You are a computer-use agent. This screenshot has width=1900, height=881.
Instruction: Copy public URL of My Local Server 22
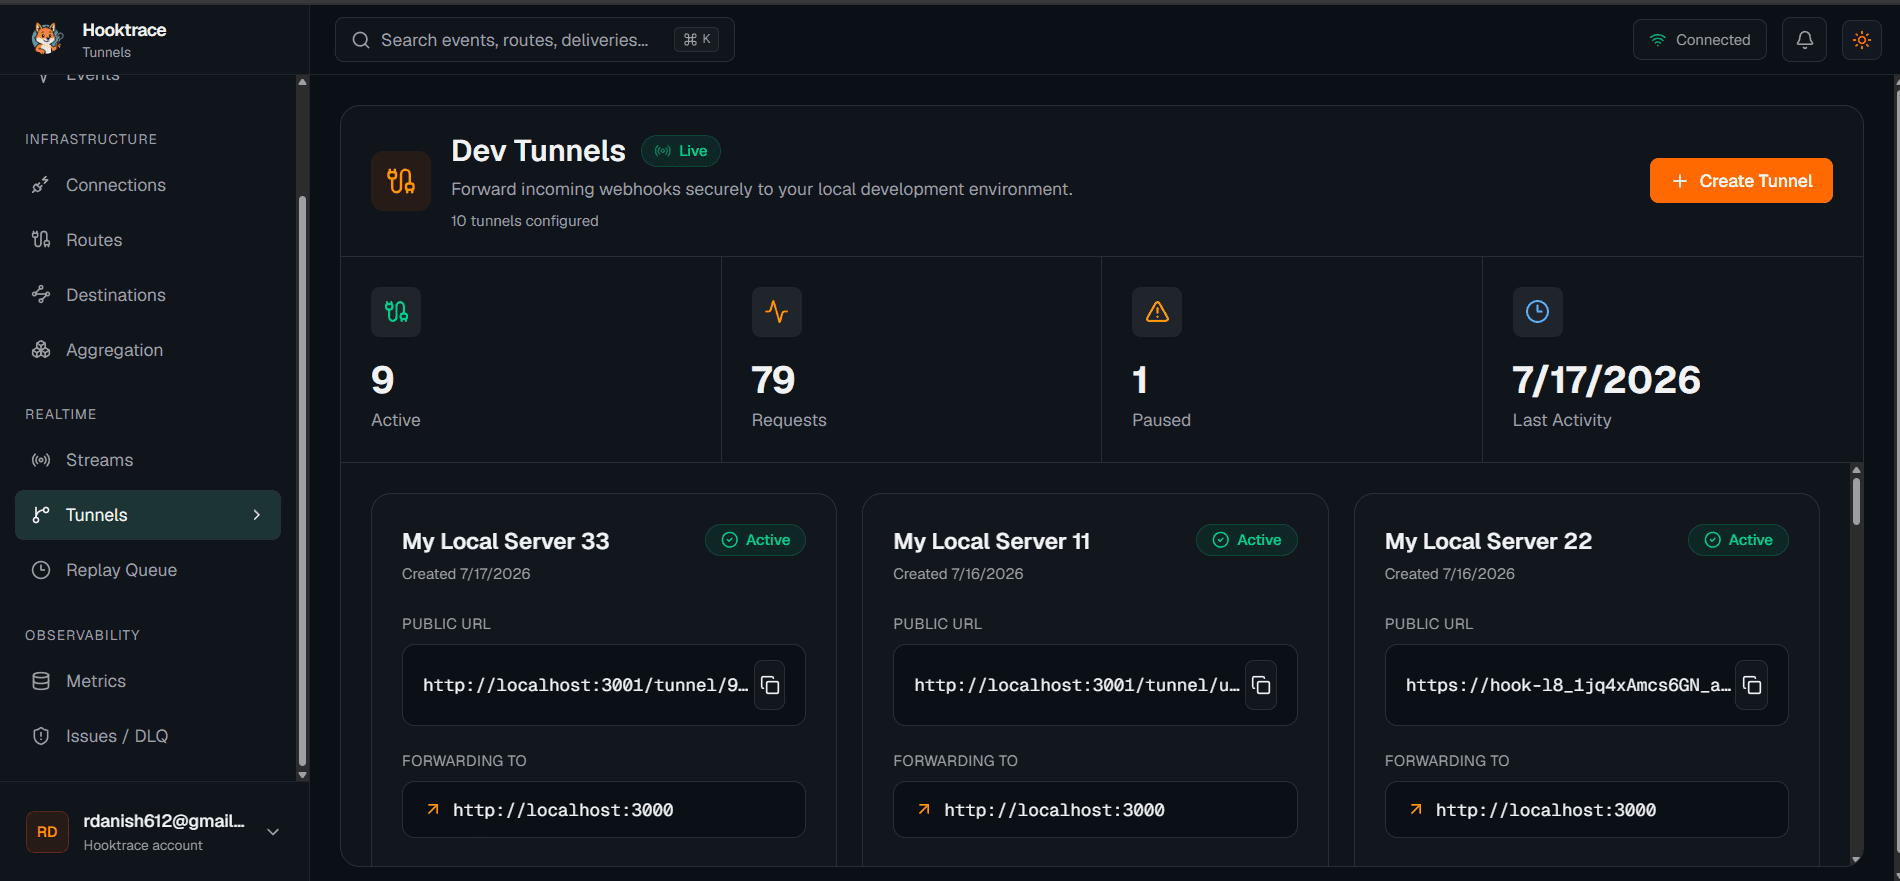click(1752, 685)
